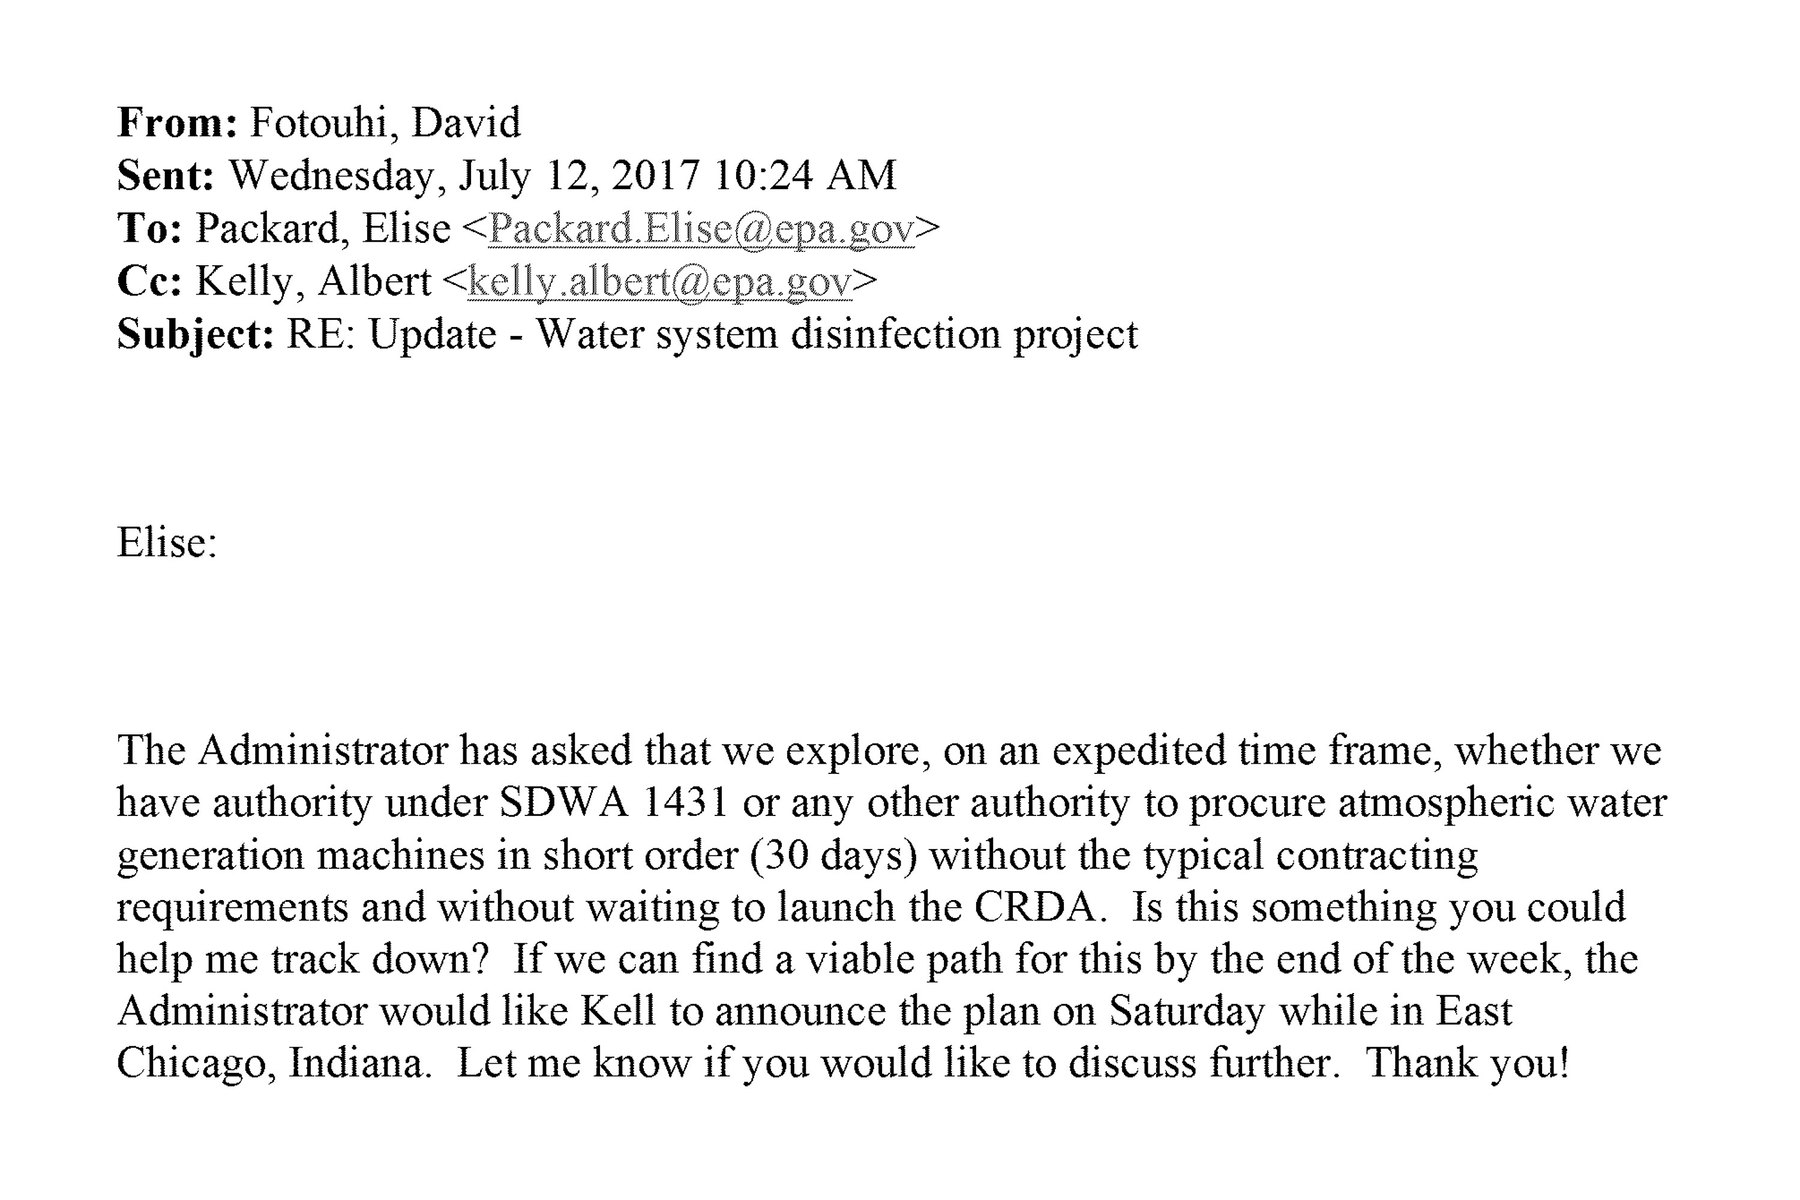Screen dimensions: 1800x1200
Task: Click the sender name Fotouhi, David
Action: [385, 123]
